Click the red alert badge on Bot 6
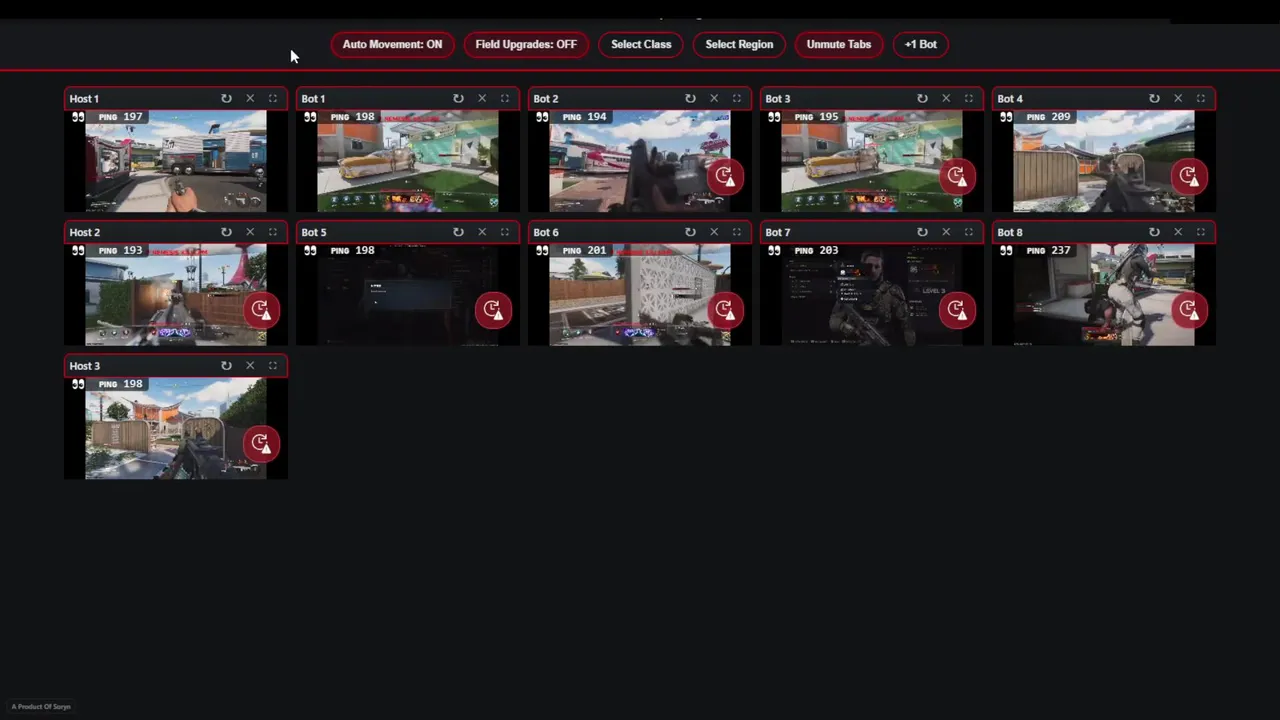The image size is (1280, 720). click(x=725, y=310)
